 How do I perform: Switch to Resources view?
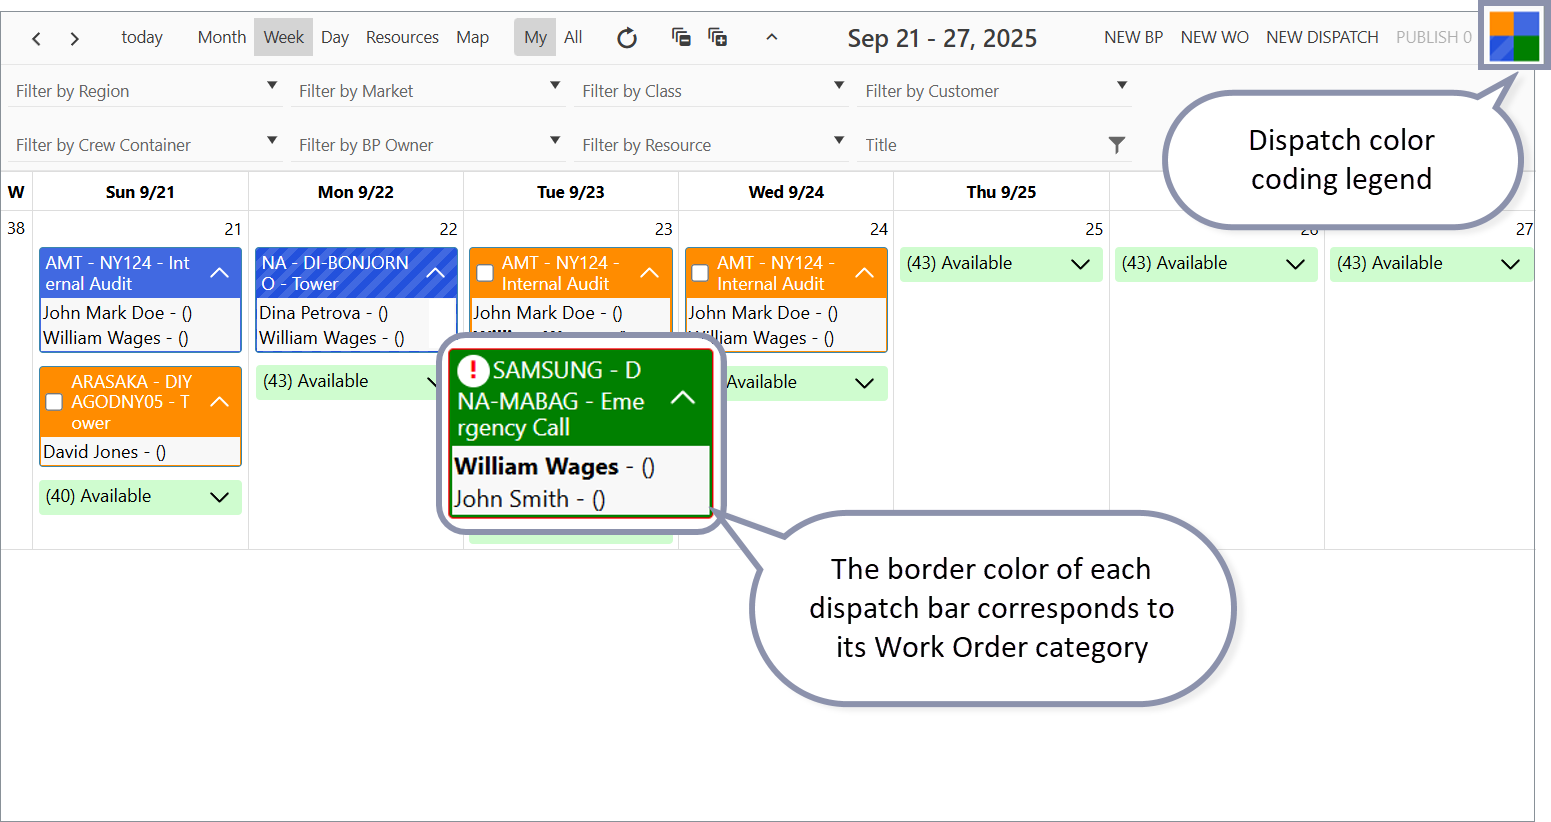tap(402, 37)
